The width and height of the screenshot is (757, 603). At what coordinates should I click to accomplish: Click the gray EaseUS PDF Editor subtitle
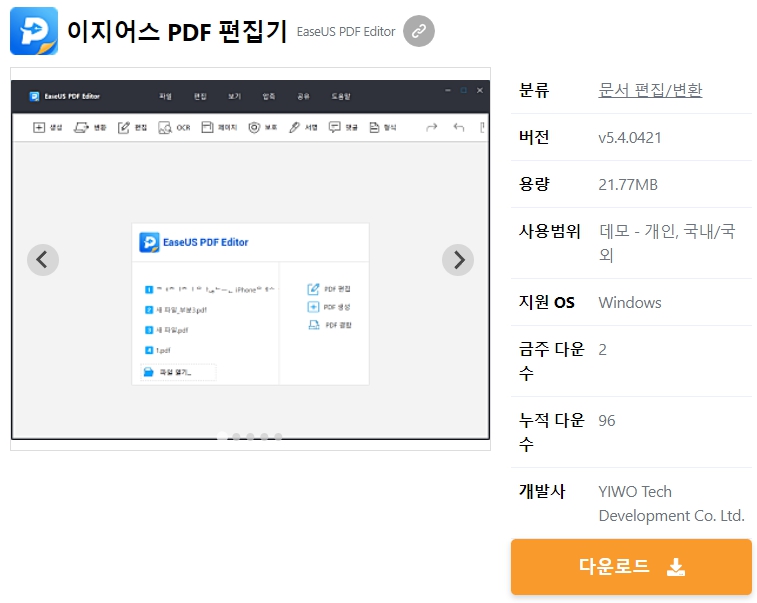tap(346, 32)
